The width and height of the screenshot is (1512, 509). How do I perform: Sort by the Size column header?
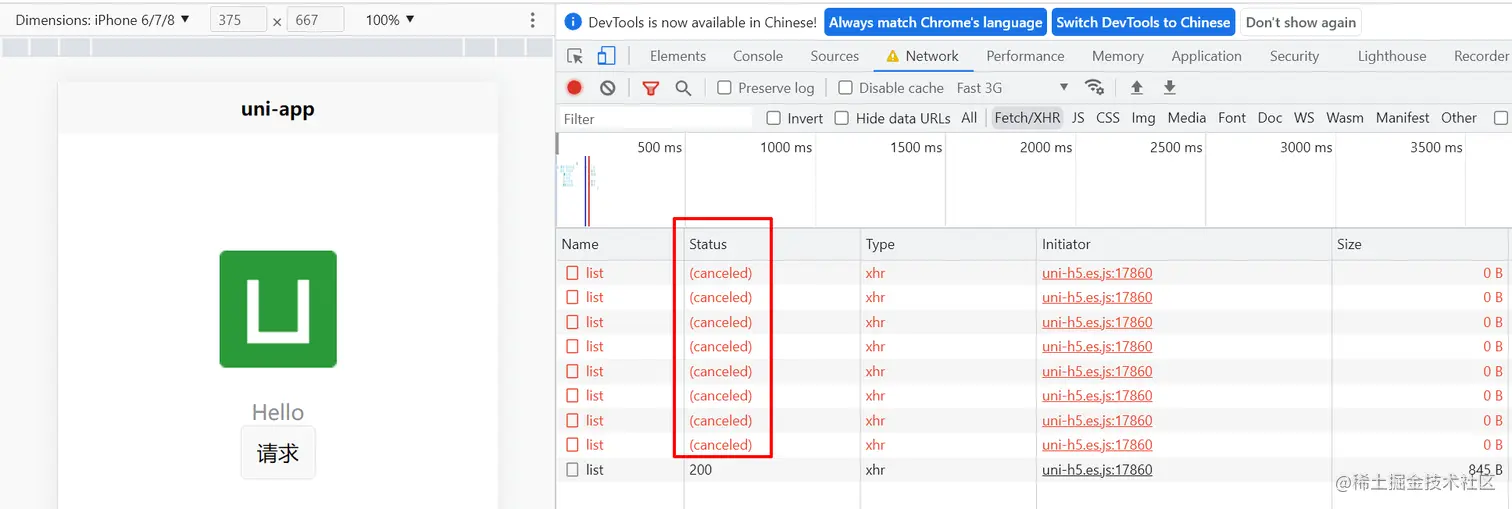pos(1421,244)
